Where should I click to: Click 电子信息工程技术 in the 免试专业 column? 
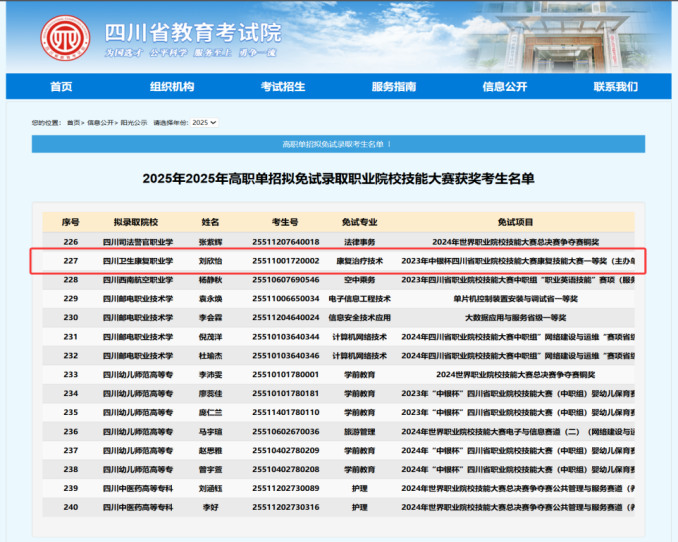[359, 298]
